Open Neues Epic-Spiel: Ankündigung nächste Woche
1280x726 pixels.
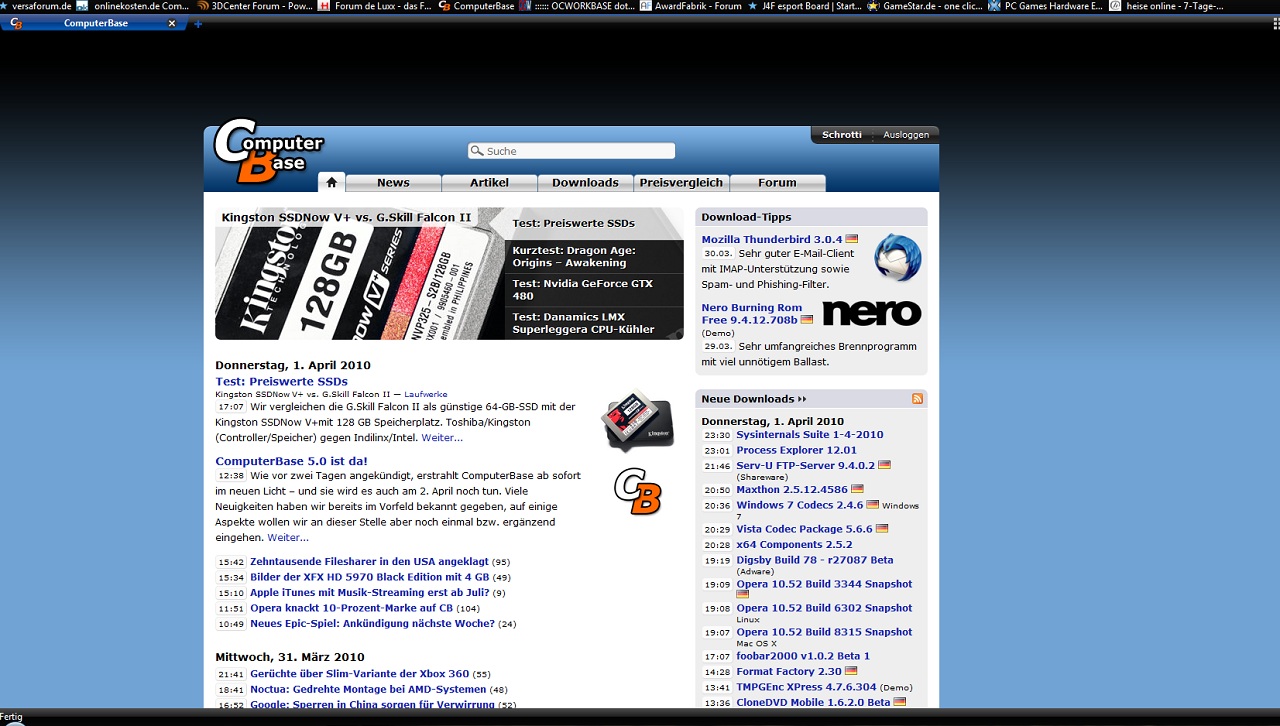(x=372, y=624)
